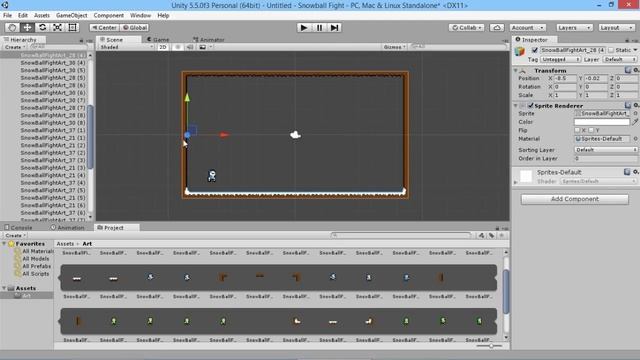The width and height of the screenshot is (640, 360).
Task: Open the Component menu
Action: [109, 15]
